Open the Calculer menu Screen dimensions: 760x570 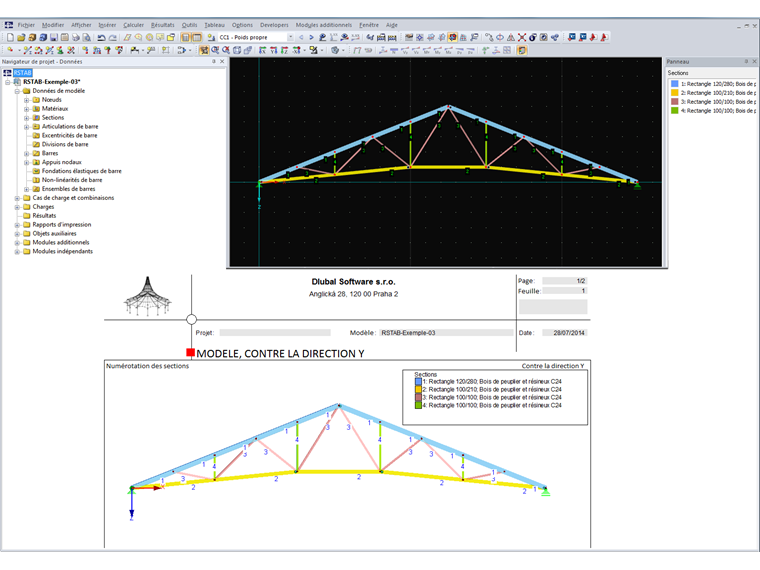[x=133, y=25]
